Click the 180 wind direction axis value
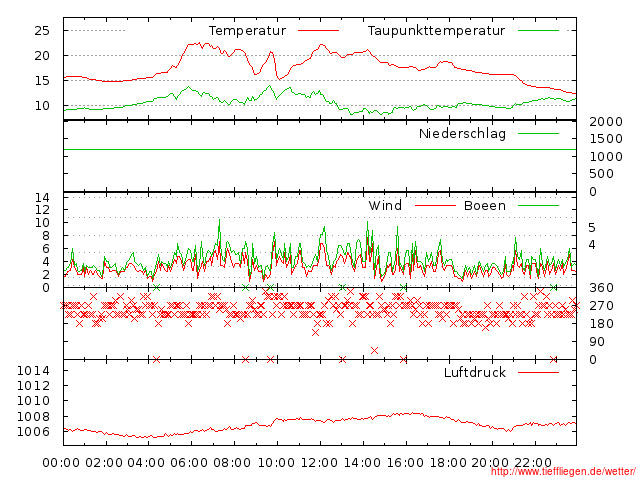 click(x=602, y=324)
